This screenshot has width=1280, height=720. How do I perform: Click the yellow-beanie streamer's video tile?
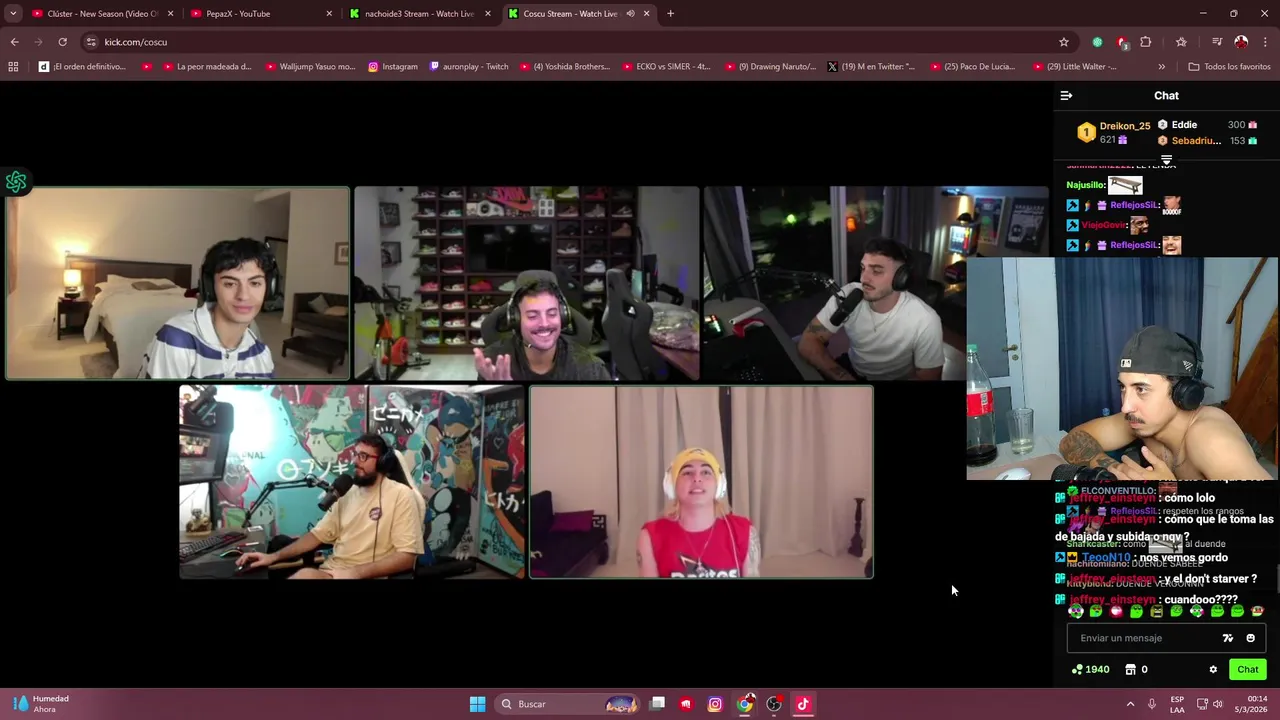(701, 482)
